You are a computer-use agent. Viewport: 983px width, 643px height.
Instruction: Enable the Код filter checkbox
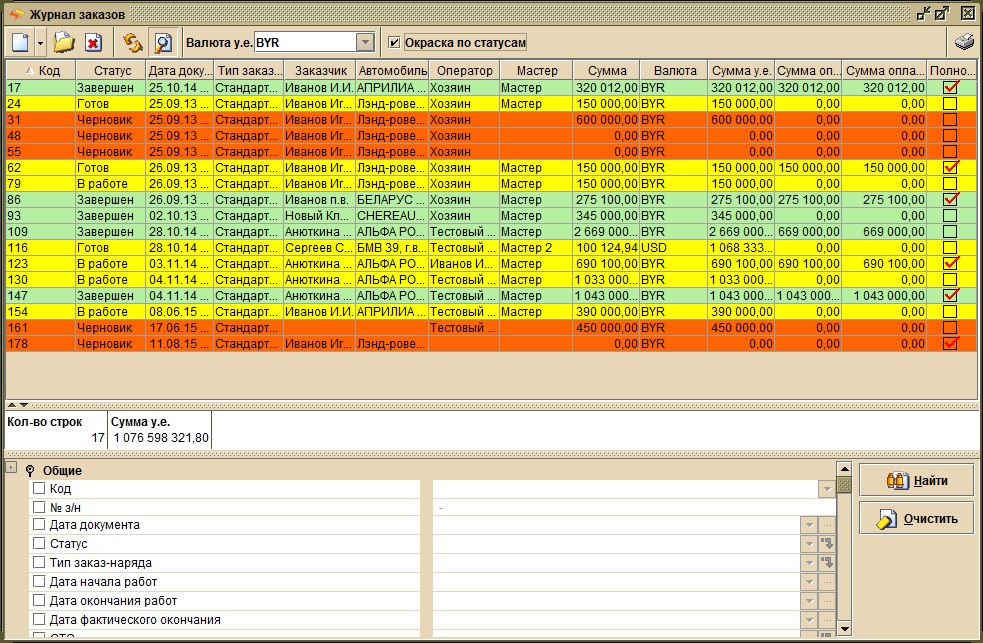[39, 488]
